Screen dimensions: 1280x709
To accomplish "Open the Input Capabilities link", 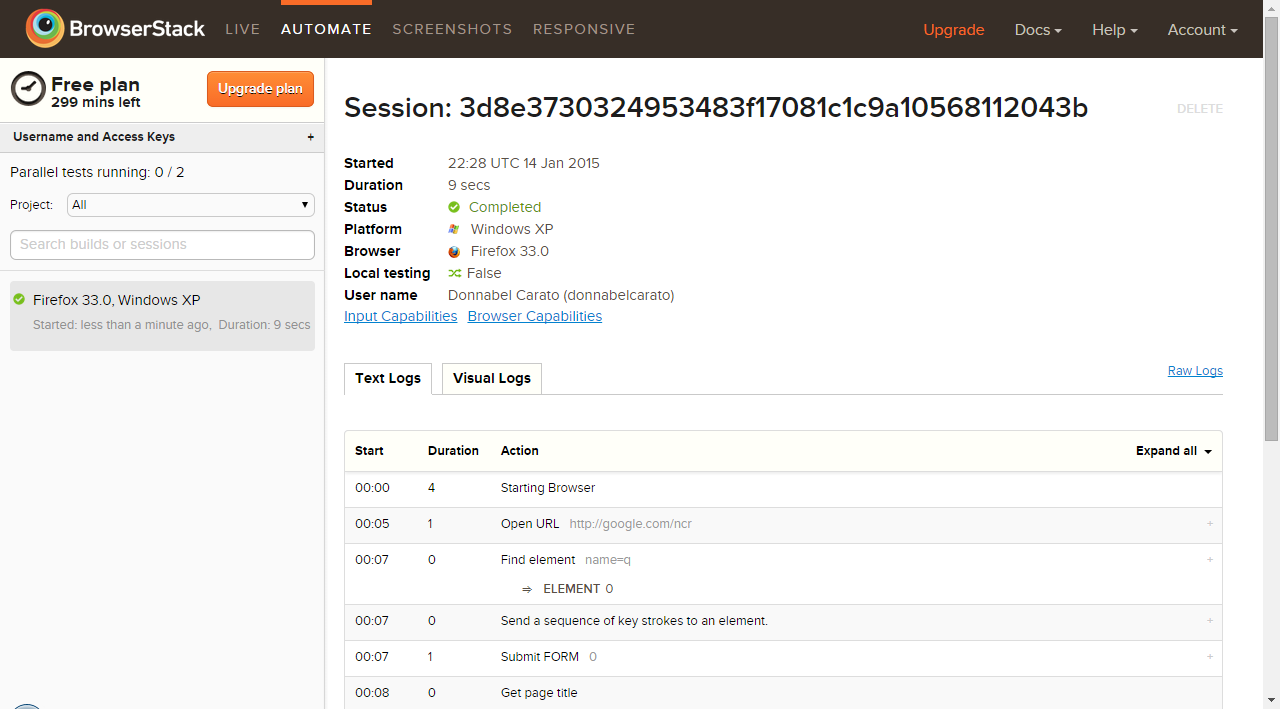I will coord(400,316).
